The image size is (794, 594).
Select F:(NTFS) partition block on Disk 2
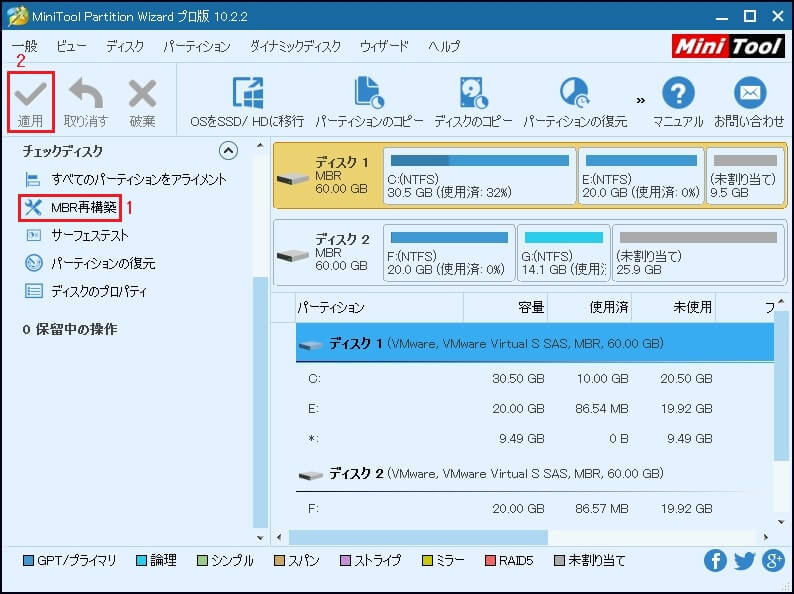coord(449,253)
